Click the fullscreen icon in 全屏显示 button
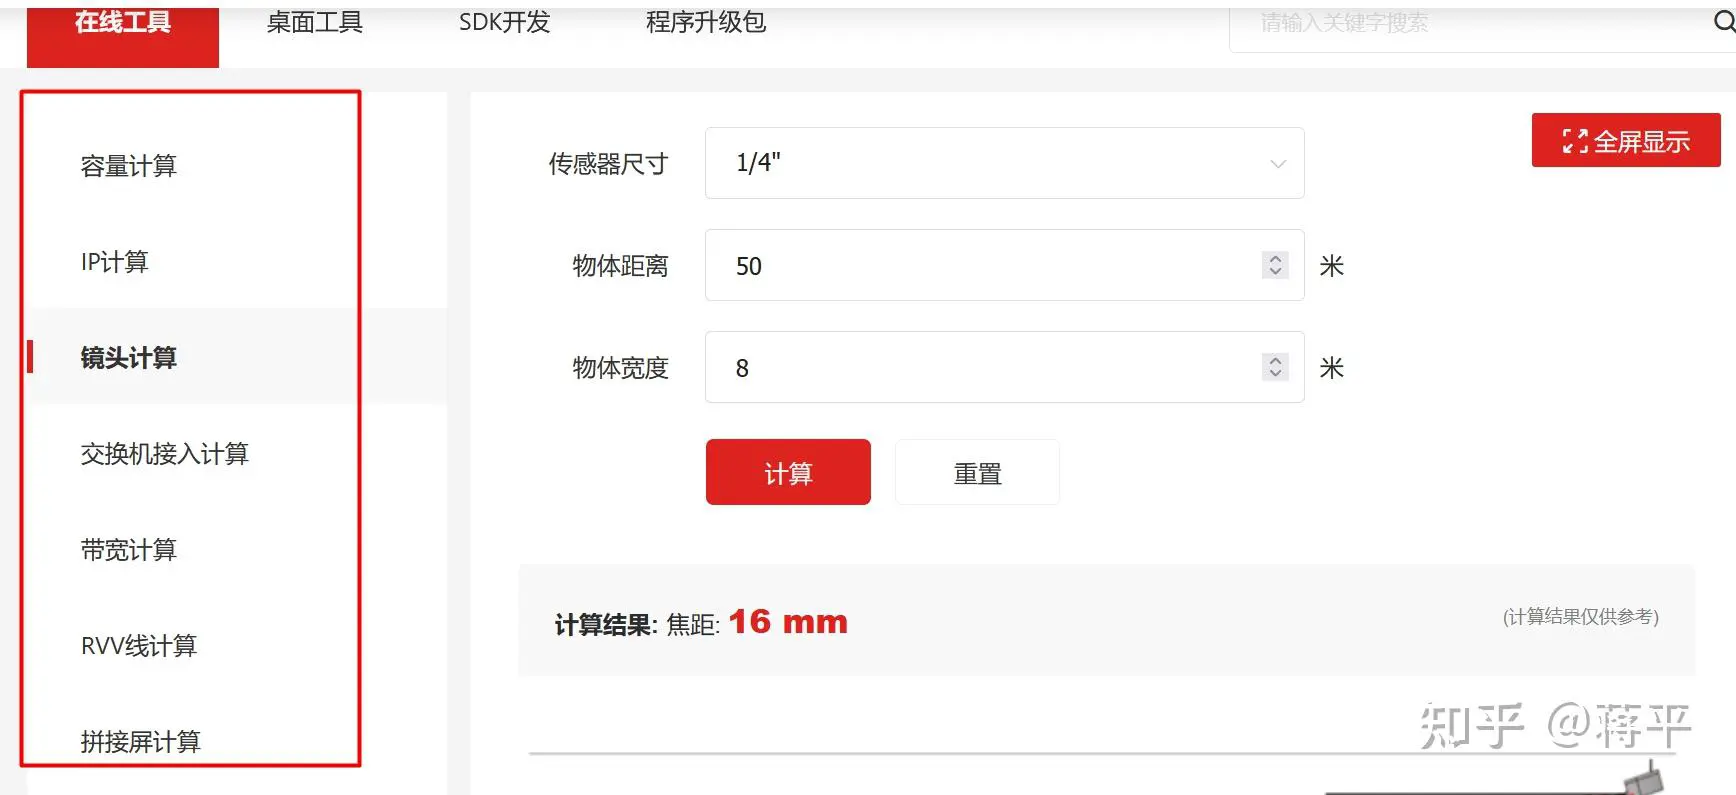Image resolution: width=1736 pixels, height=795 pixels. (1575, 142)
